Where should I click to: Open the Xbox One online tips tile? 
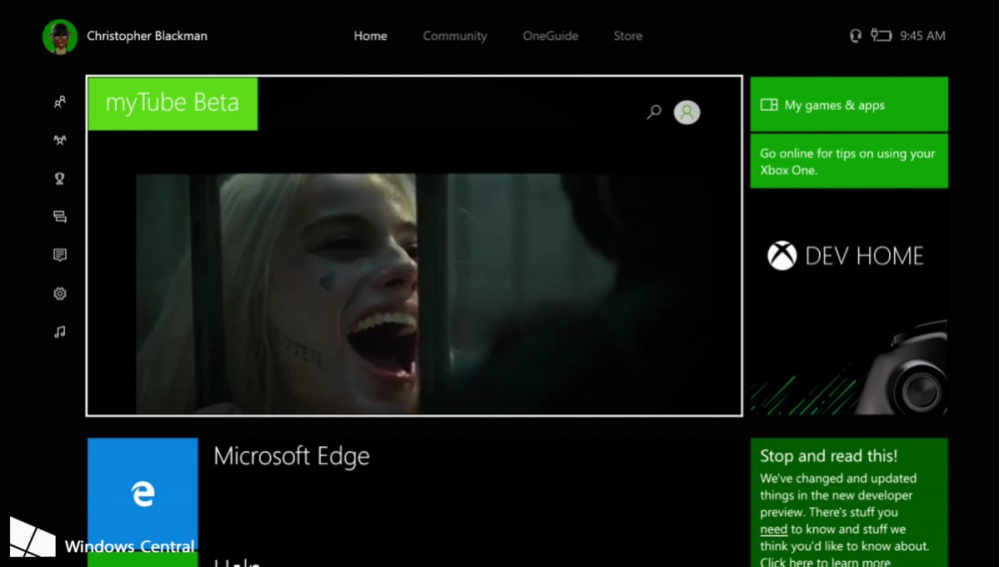pos(849,161)
